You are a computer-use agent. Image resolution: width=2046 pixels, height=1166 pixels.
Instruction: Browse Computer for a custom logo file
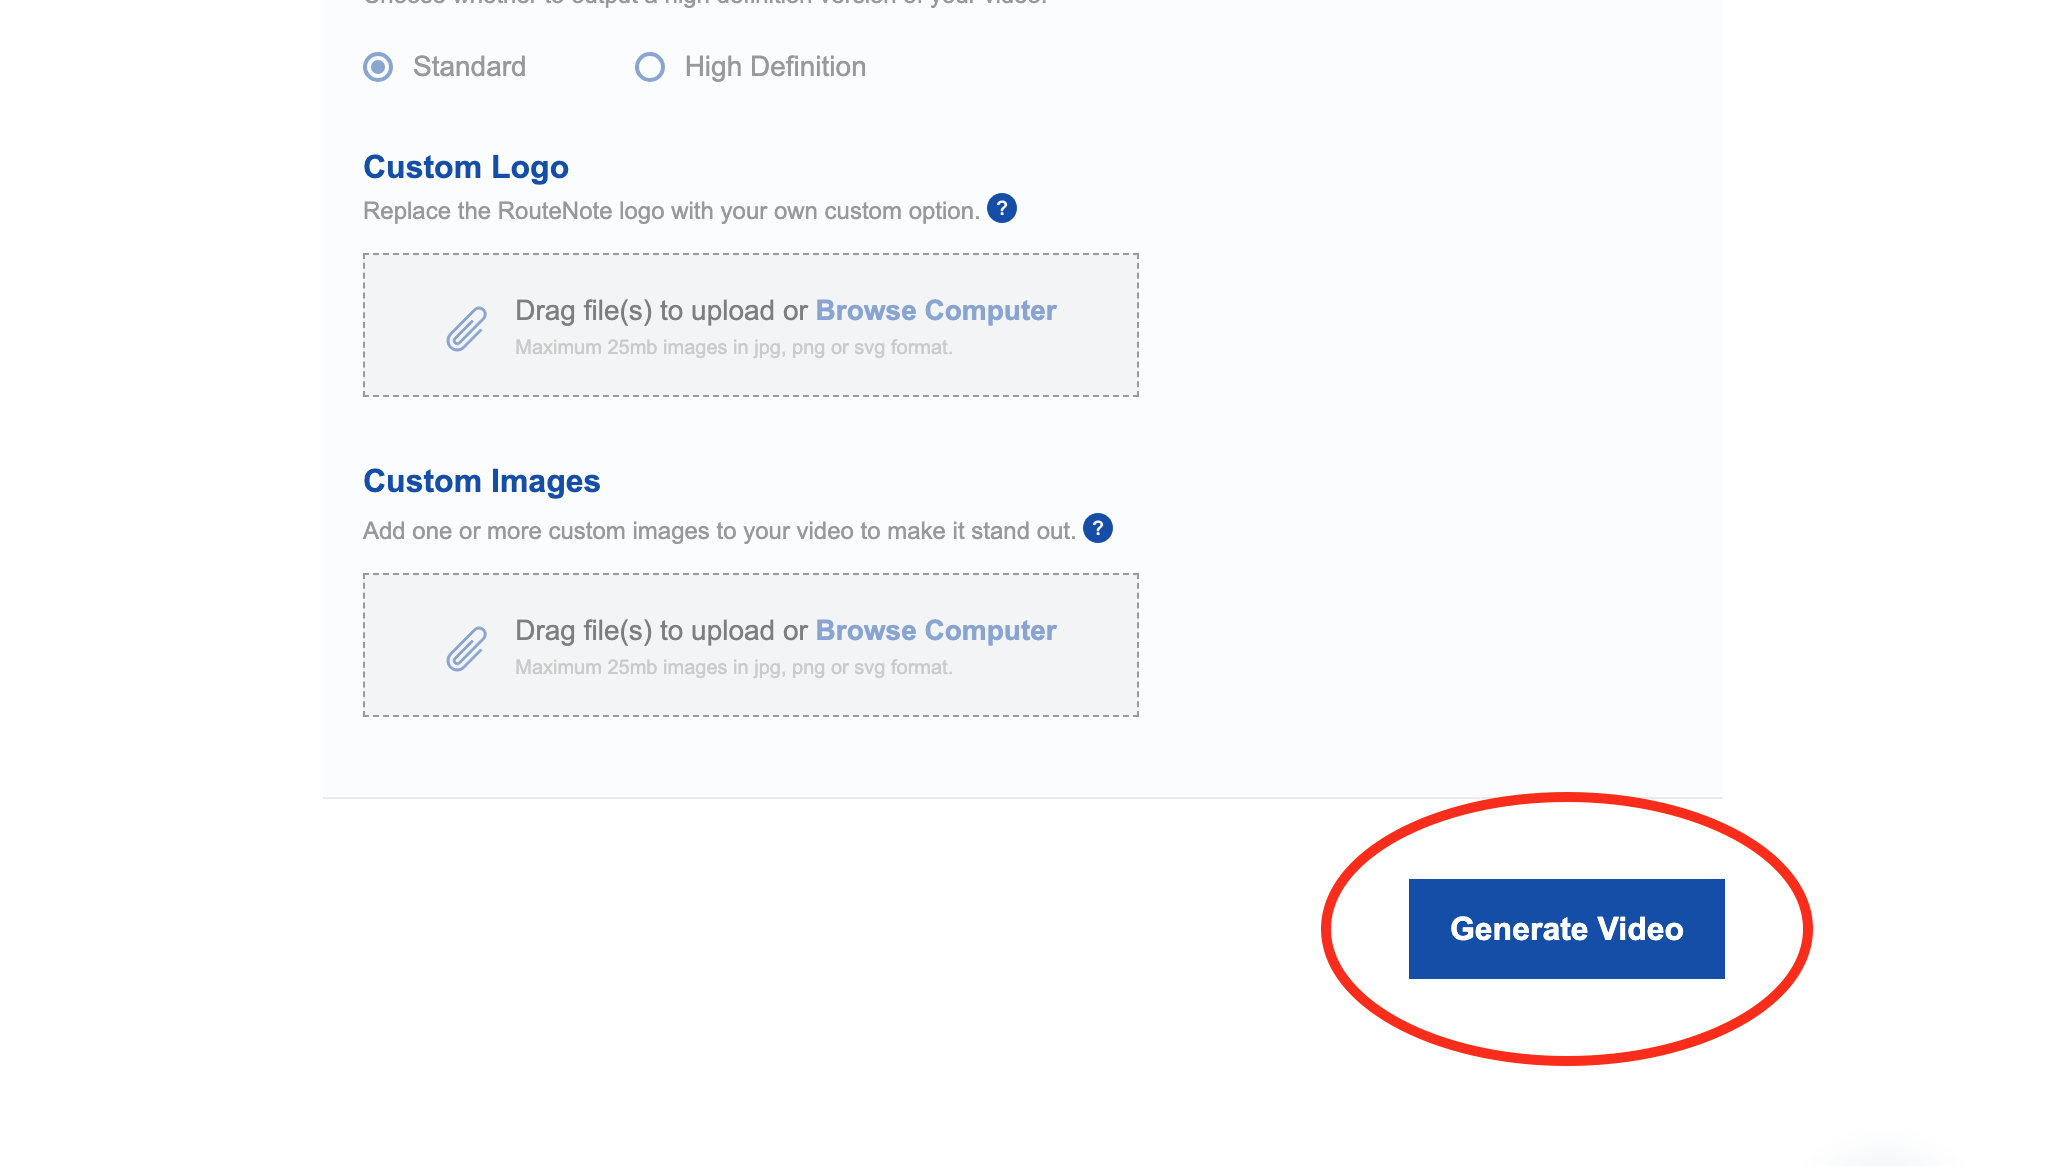936,311
